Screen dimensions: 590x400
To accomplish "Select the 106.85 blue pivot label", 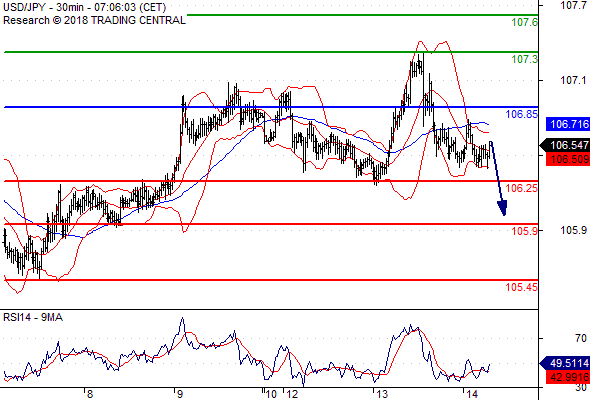I will pyautogui.click(x=522, y=114).
